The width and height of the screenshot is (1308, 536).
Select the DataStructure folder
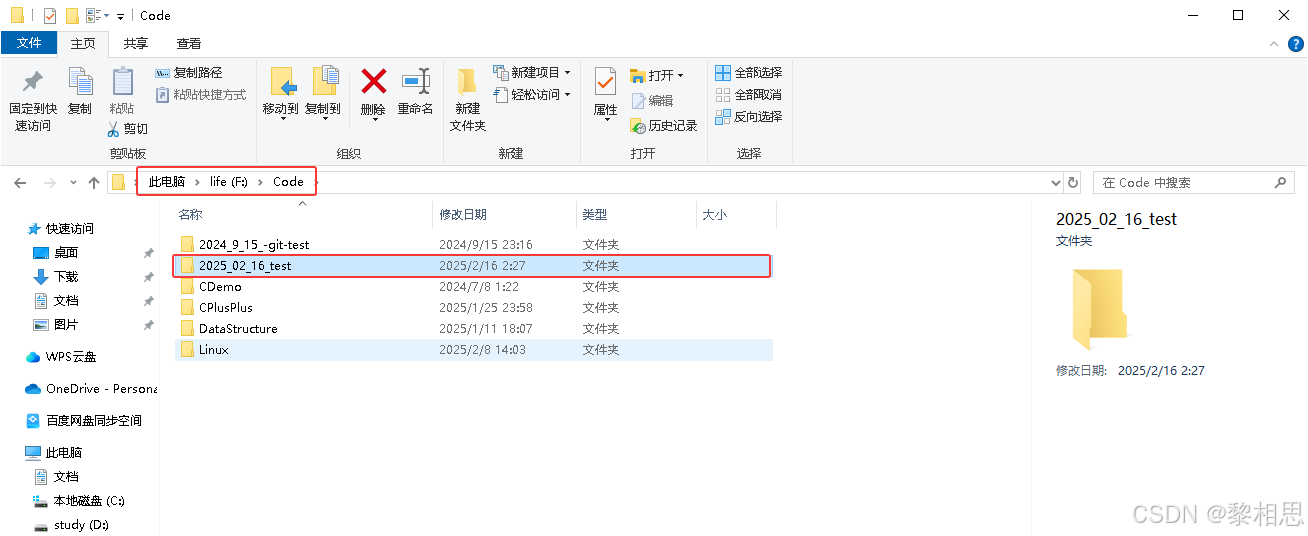click(473, 329)
